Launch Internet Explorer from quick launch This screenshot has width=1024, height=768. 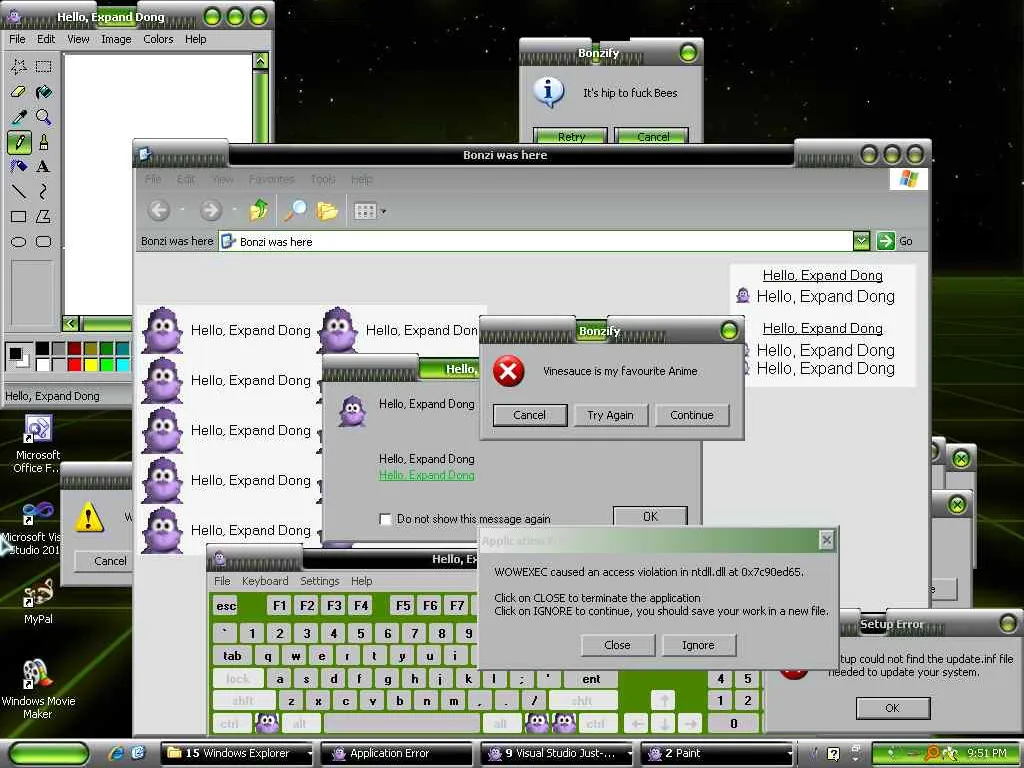(118, 753)
